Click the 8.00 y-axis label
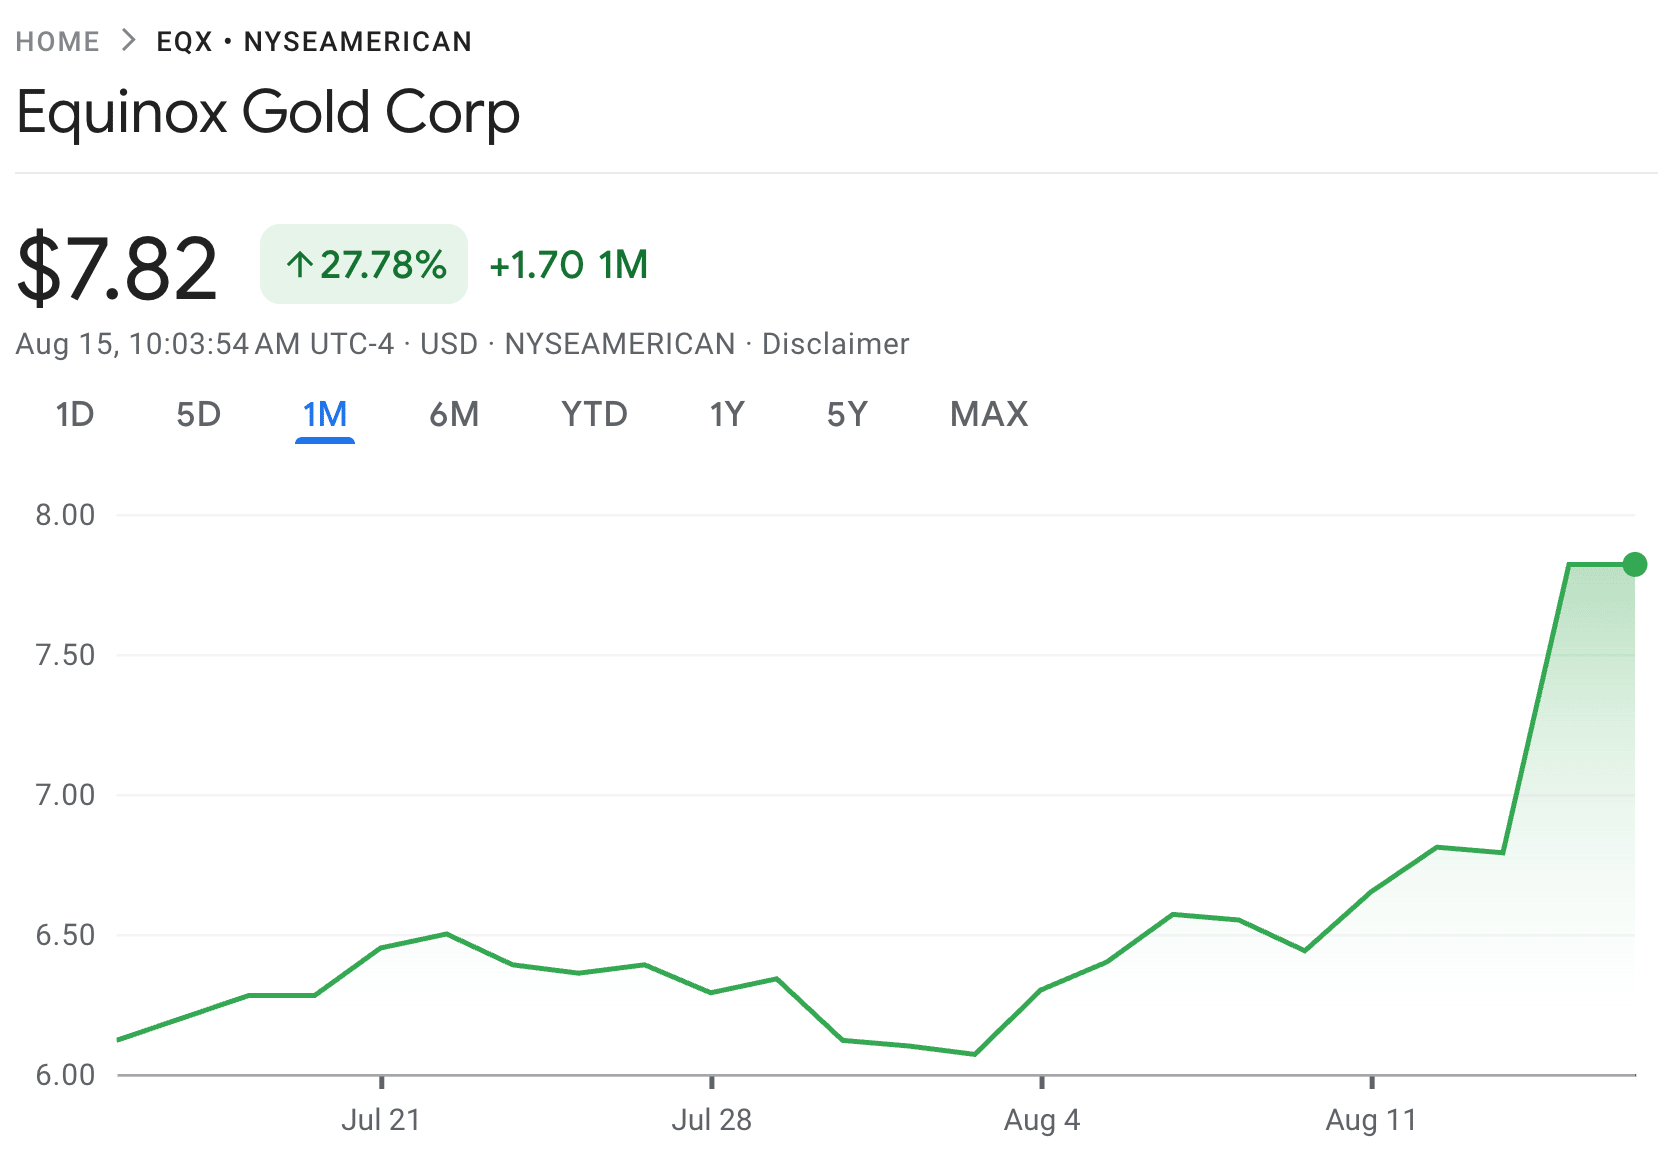The width and height of the screenshot is (1658, 1150). (x=65, y=515)
